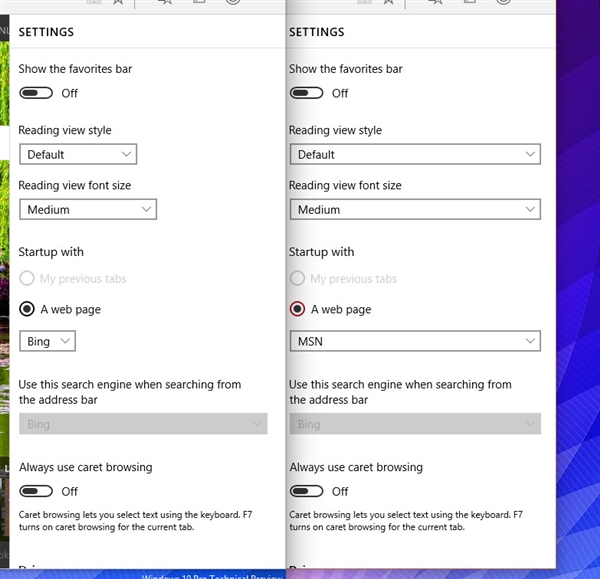Click the feedback smiley icon above left panel
The height and width of the screenshot is (579, 600).
pyautogui.click(x=232, y=3)
